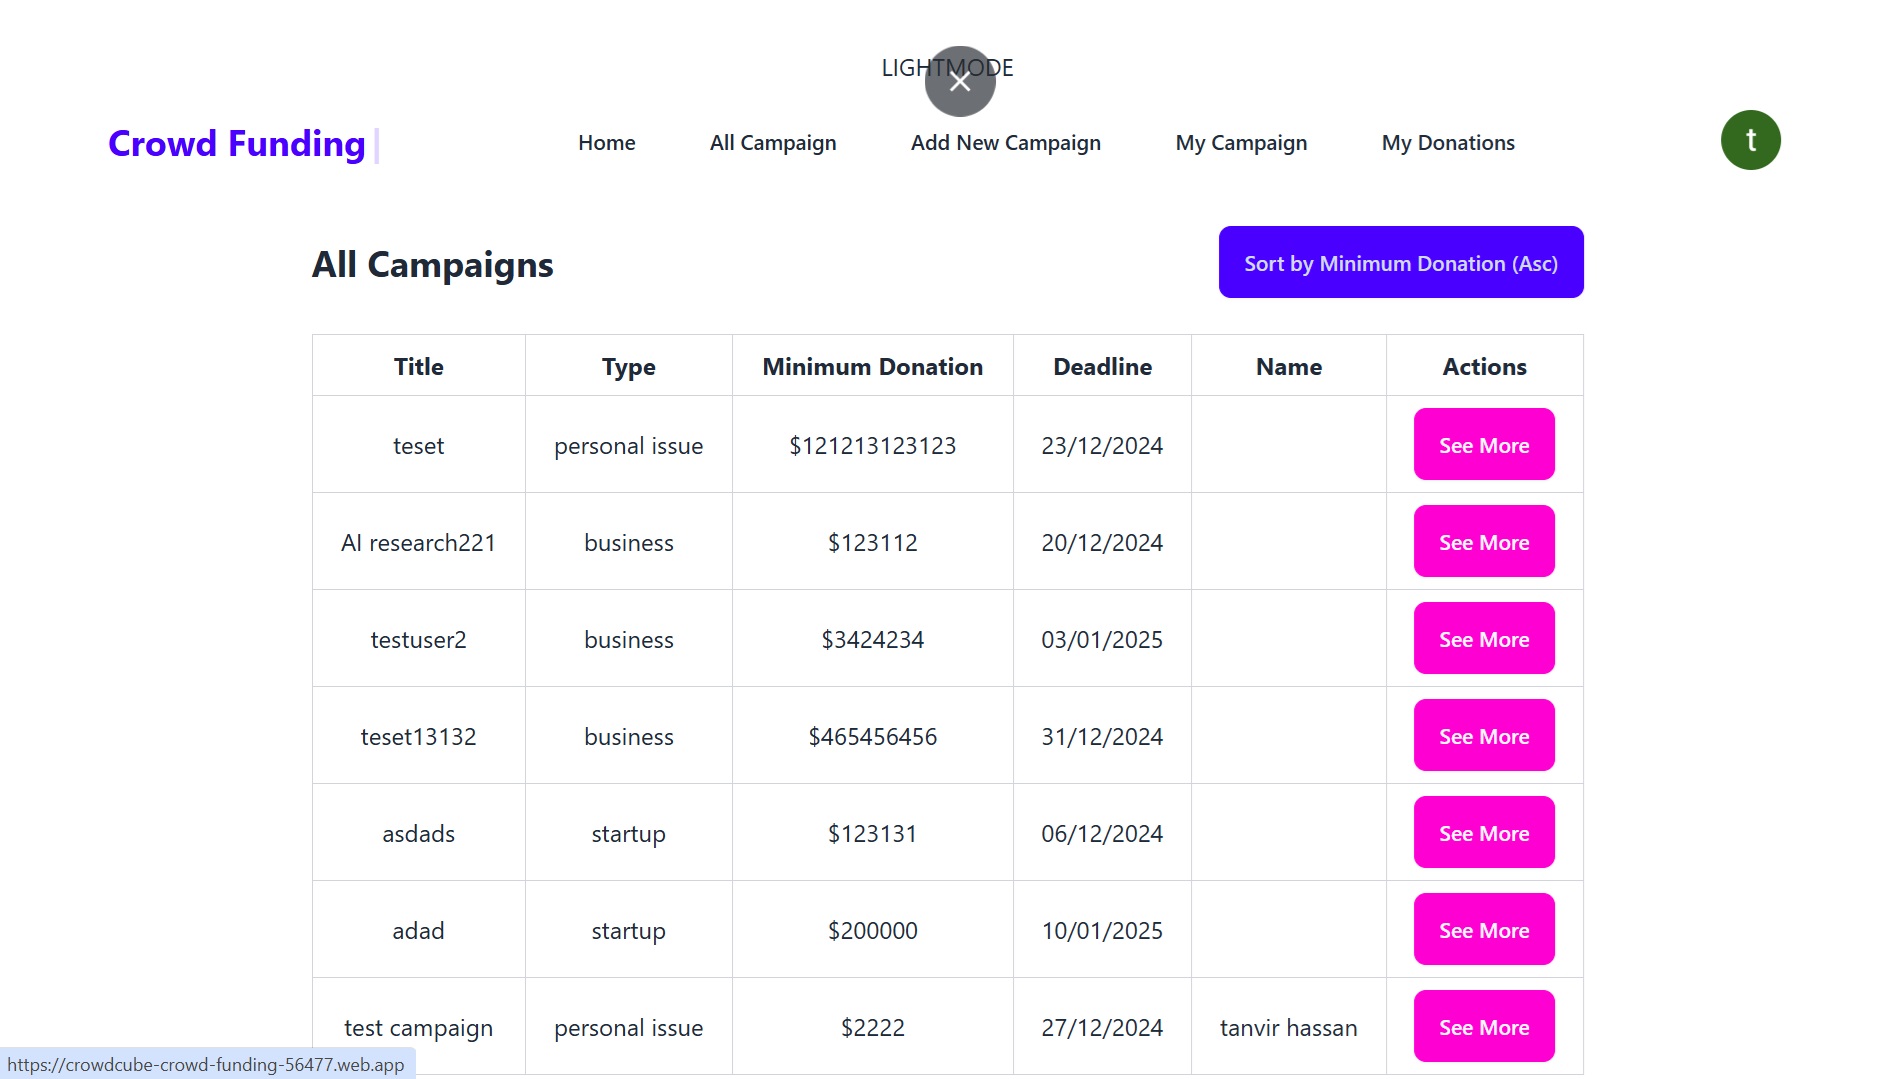Open See More for teset13132
Image resolution: width=1894 pixels, height=1079 pixels.
(1483, 736)
